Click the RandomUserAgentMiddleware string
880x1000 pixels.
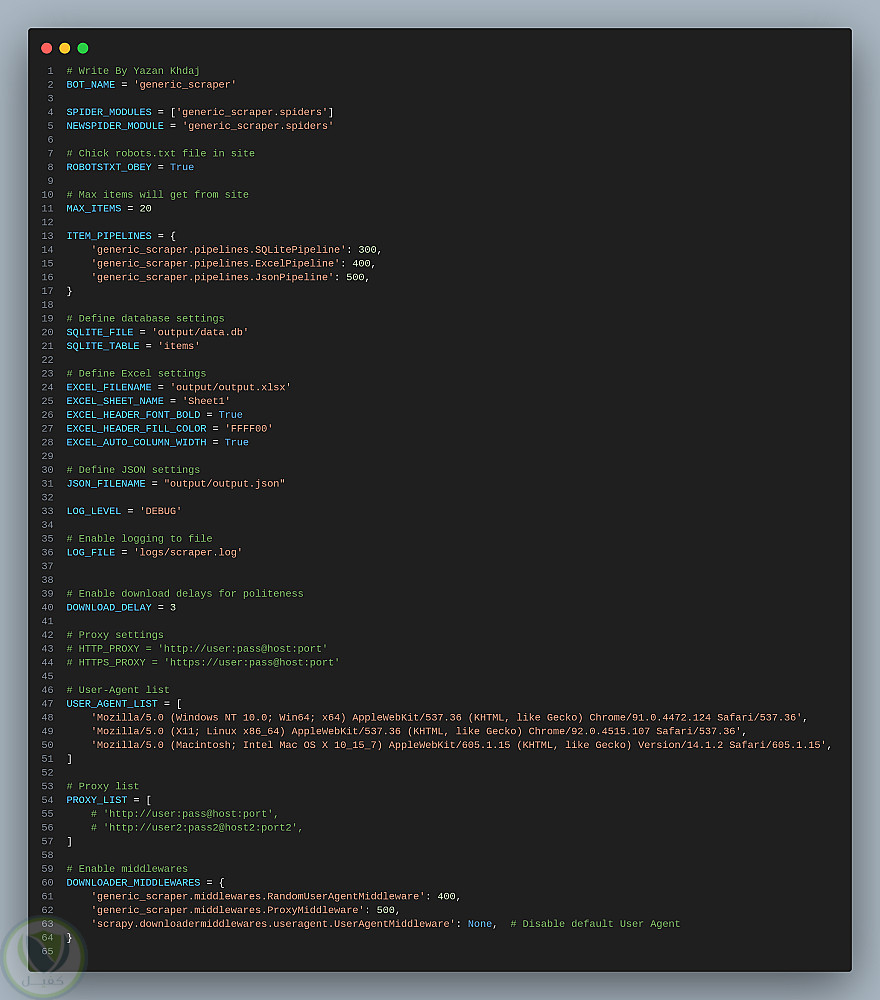258,897
